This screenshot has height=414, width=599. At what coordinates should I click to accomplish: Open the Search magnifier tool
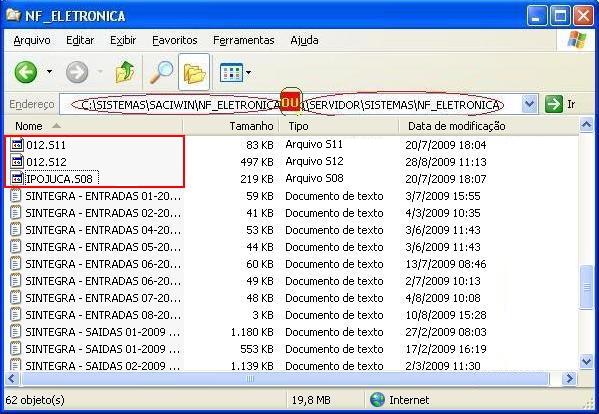pos(161,72)
